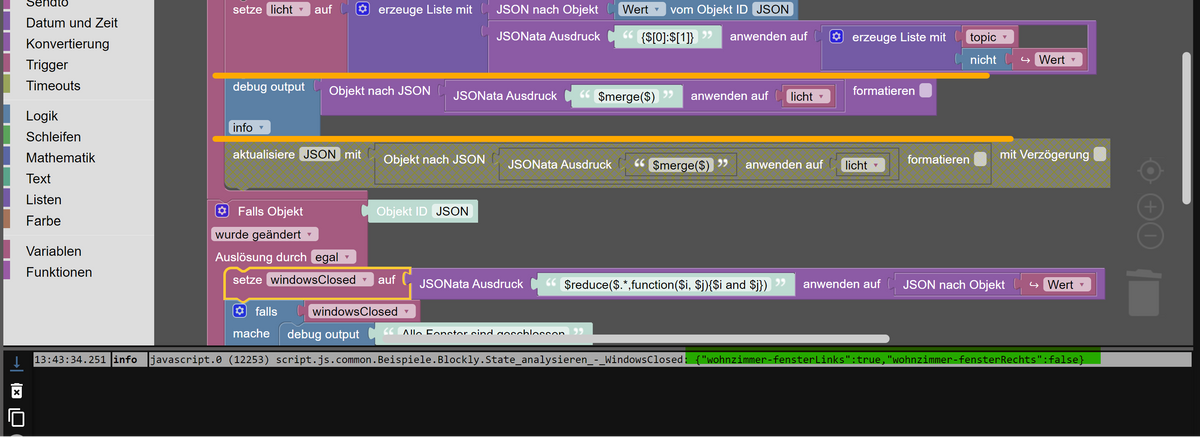This screenshot has width=1200, height=437.
Task: Click log timestamp '13:43:34.251'
Action: pyautogui.click(x=70, y=359)
